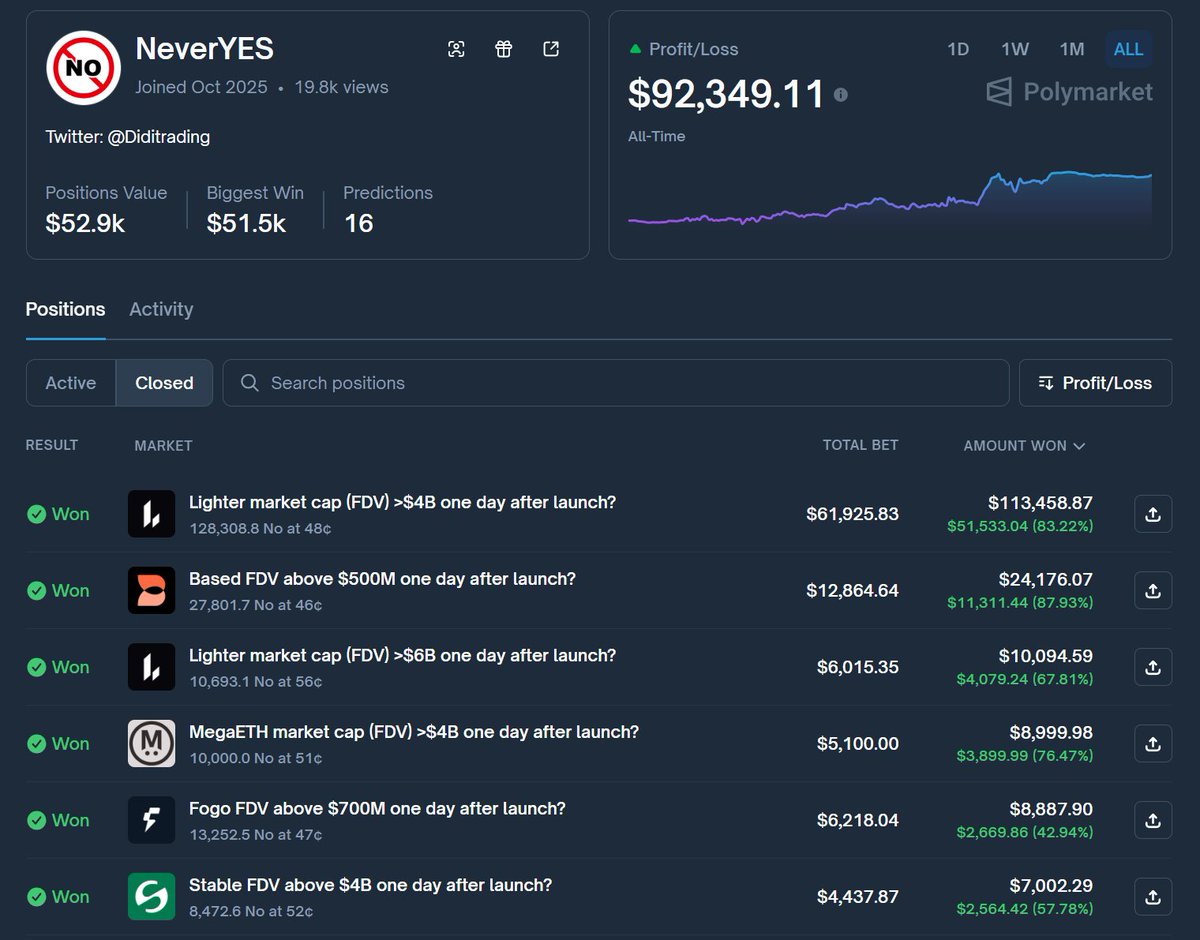Click the Search positions field
The height and width of the screenshot is (940, 1200).
615,383
